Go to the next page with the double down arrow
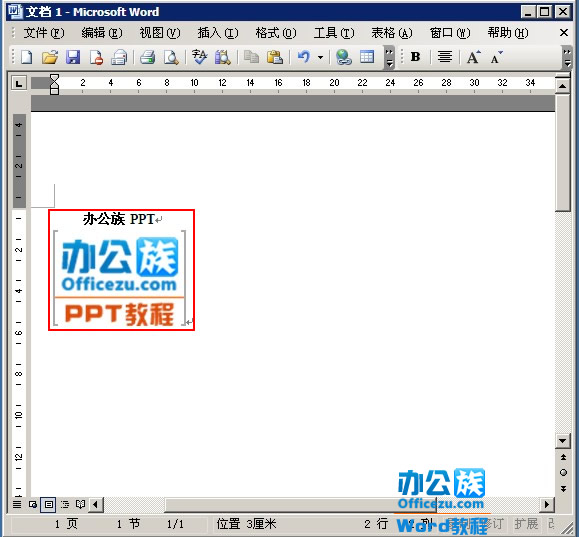579x537 pixels. pyautogui.click(x=563, y=488)
